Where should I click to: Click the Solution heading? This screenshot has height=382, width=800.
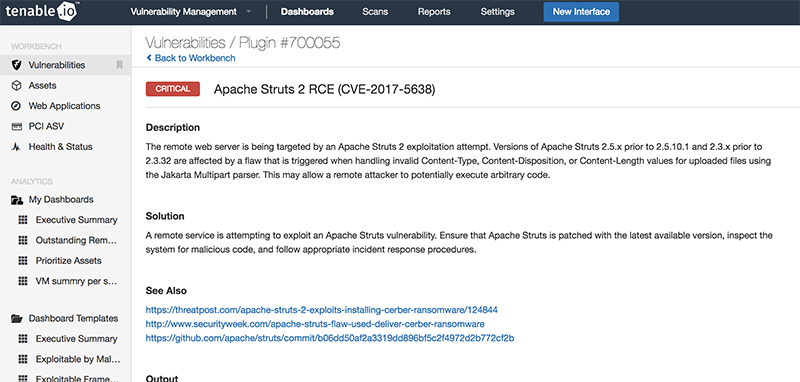165,216
